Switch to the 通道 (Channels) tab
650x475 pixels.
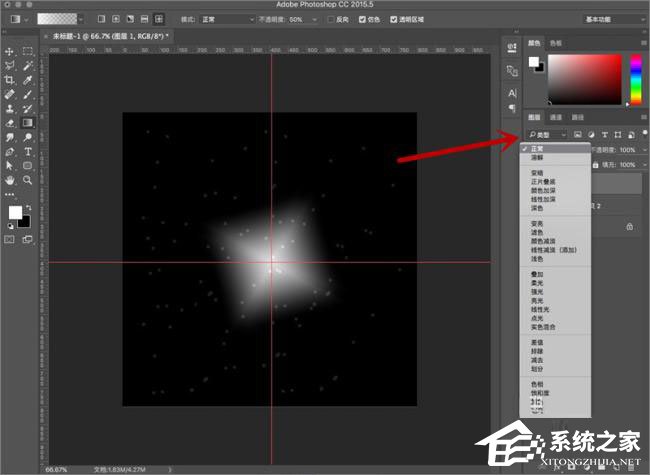point(555,117)
